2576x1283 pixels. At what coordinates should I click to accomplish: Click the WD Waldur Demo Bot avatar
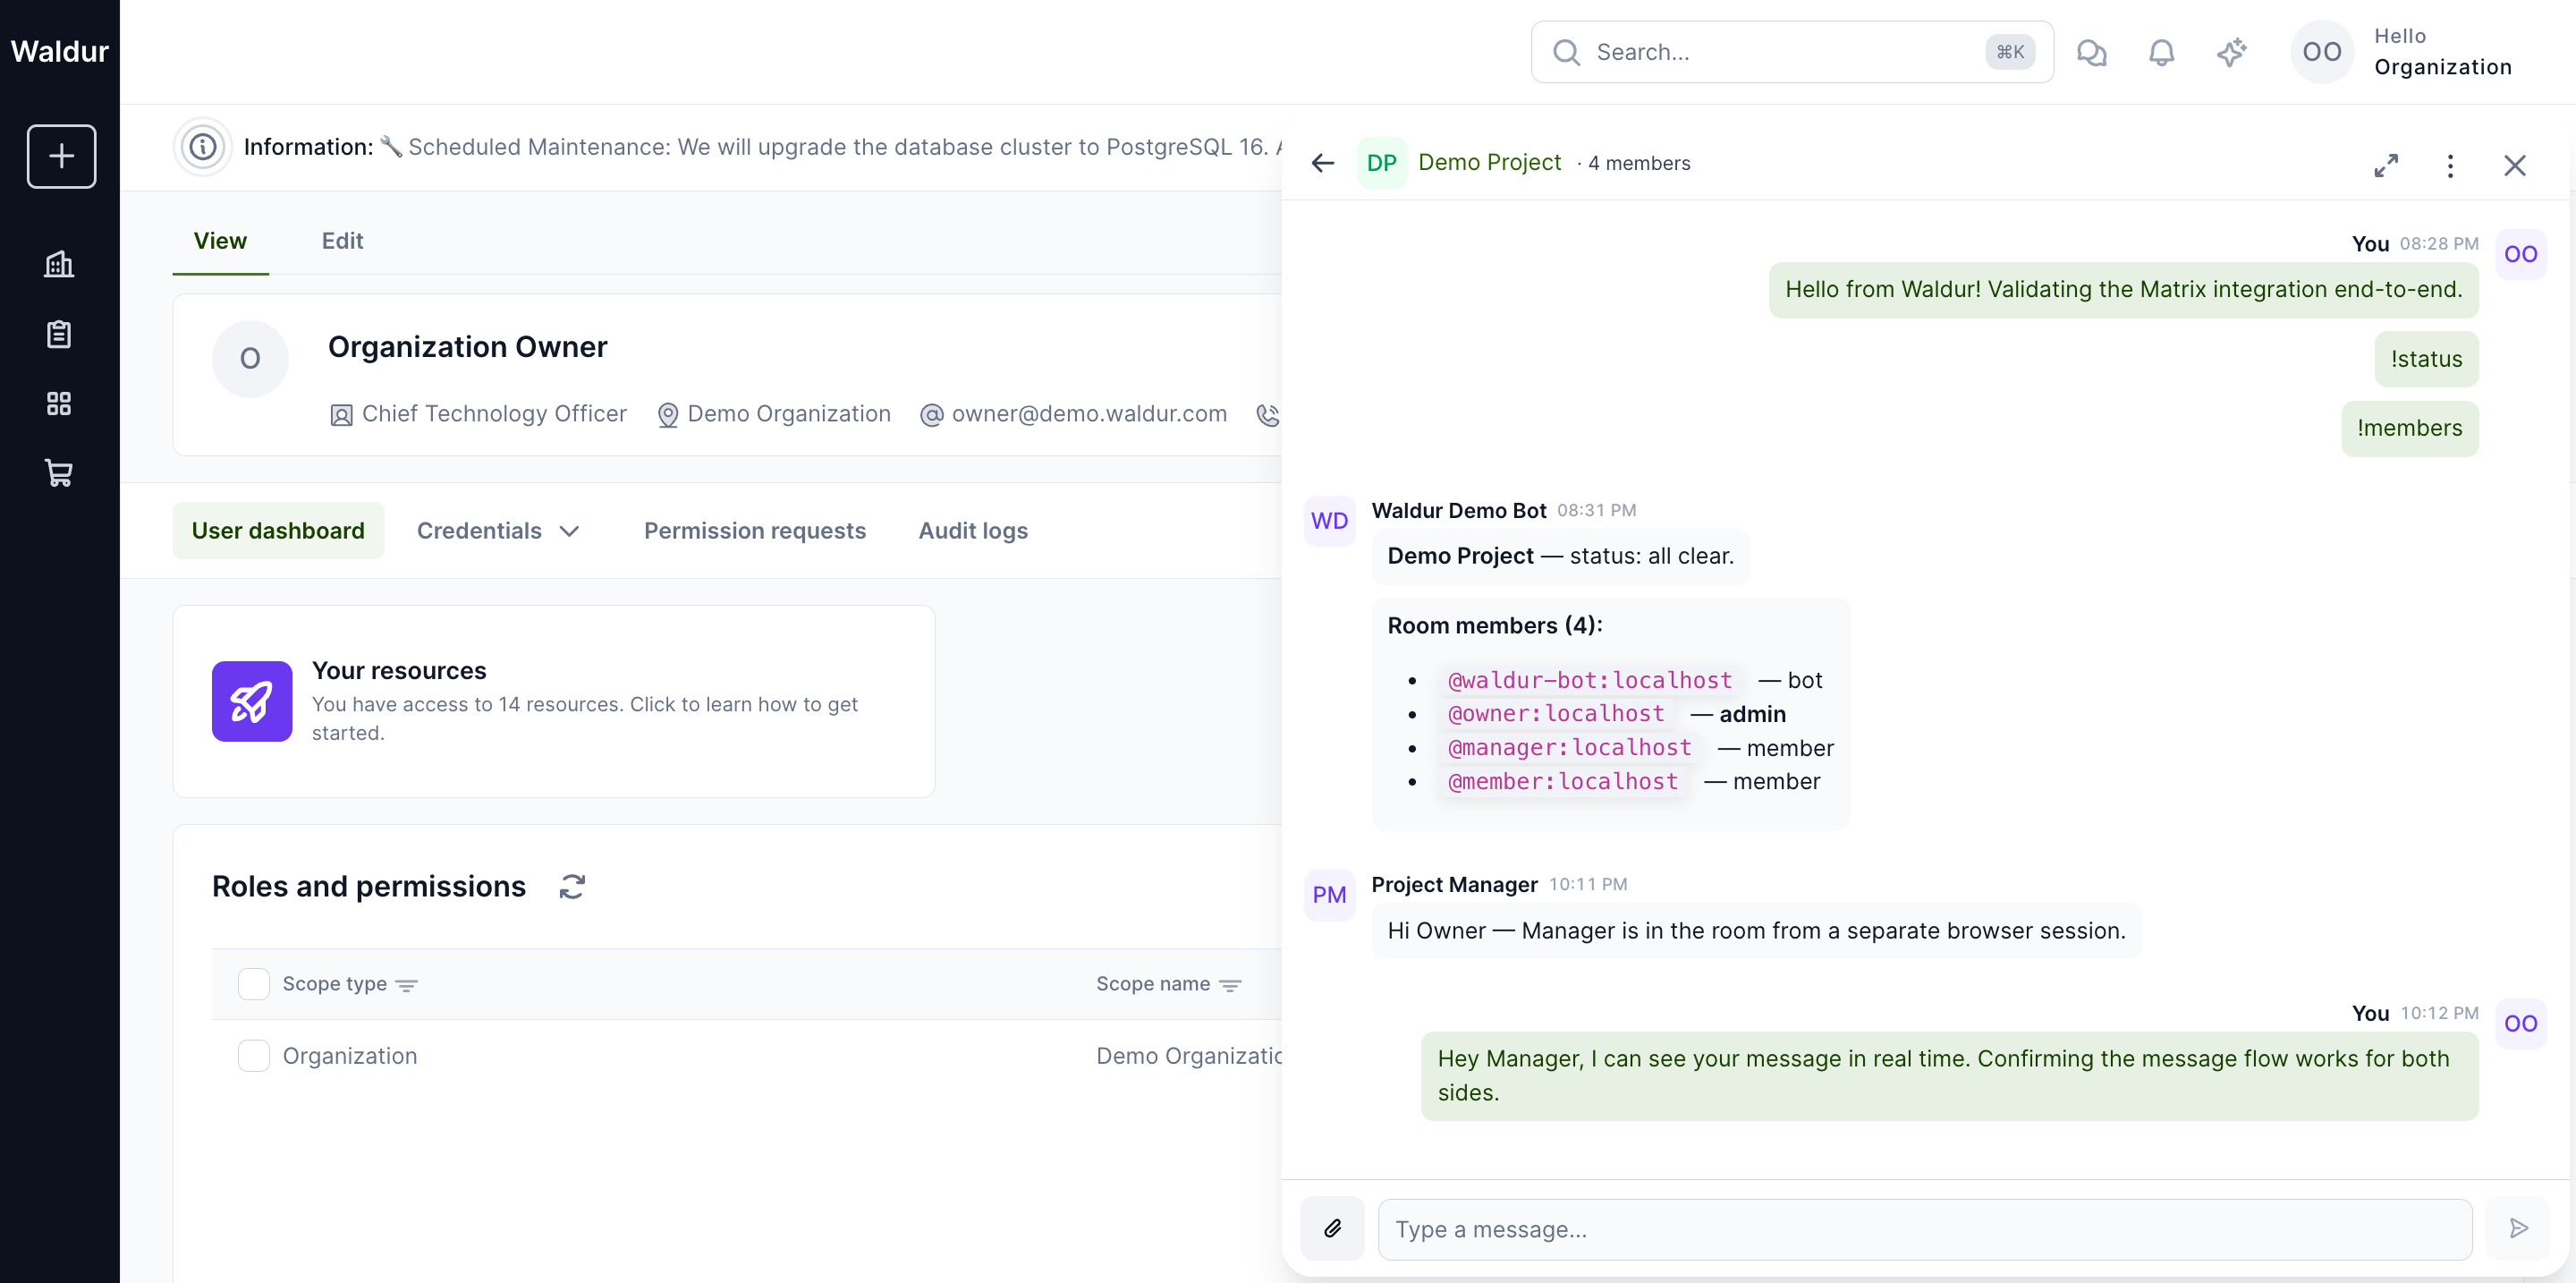point(1330,521)
